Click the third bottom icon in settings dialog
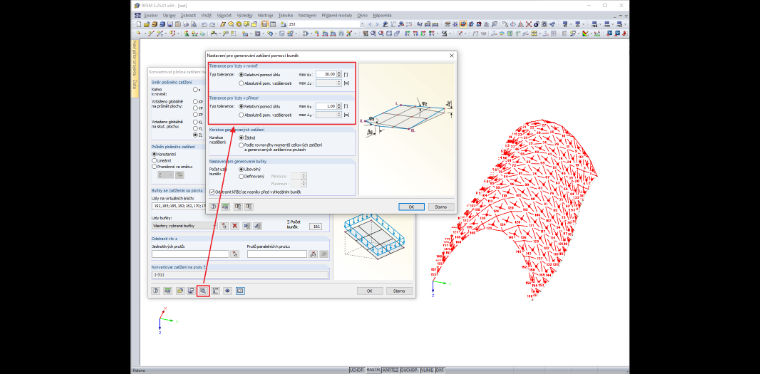This screenshot has width=760, height=374. click(238, 207)
